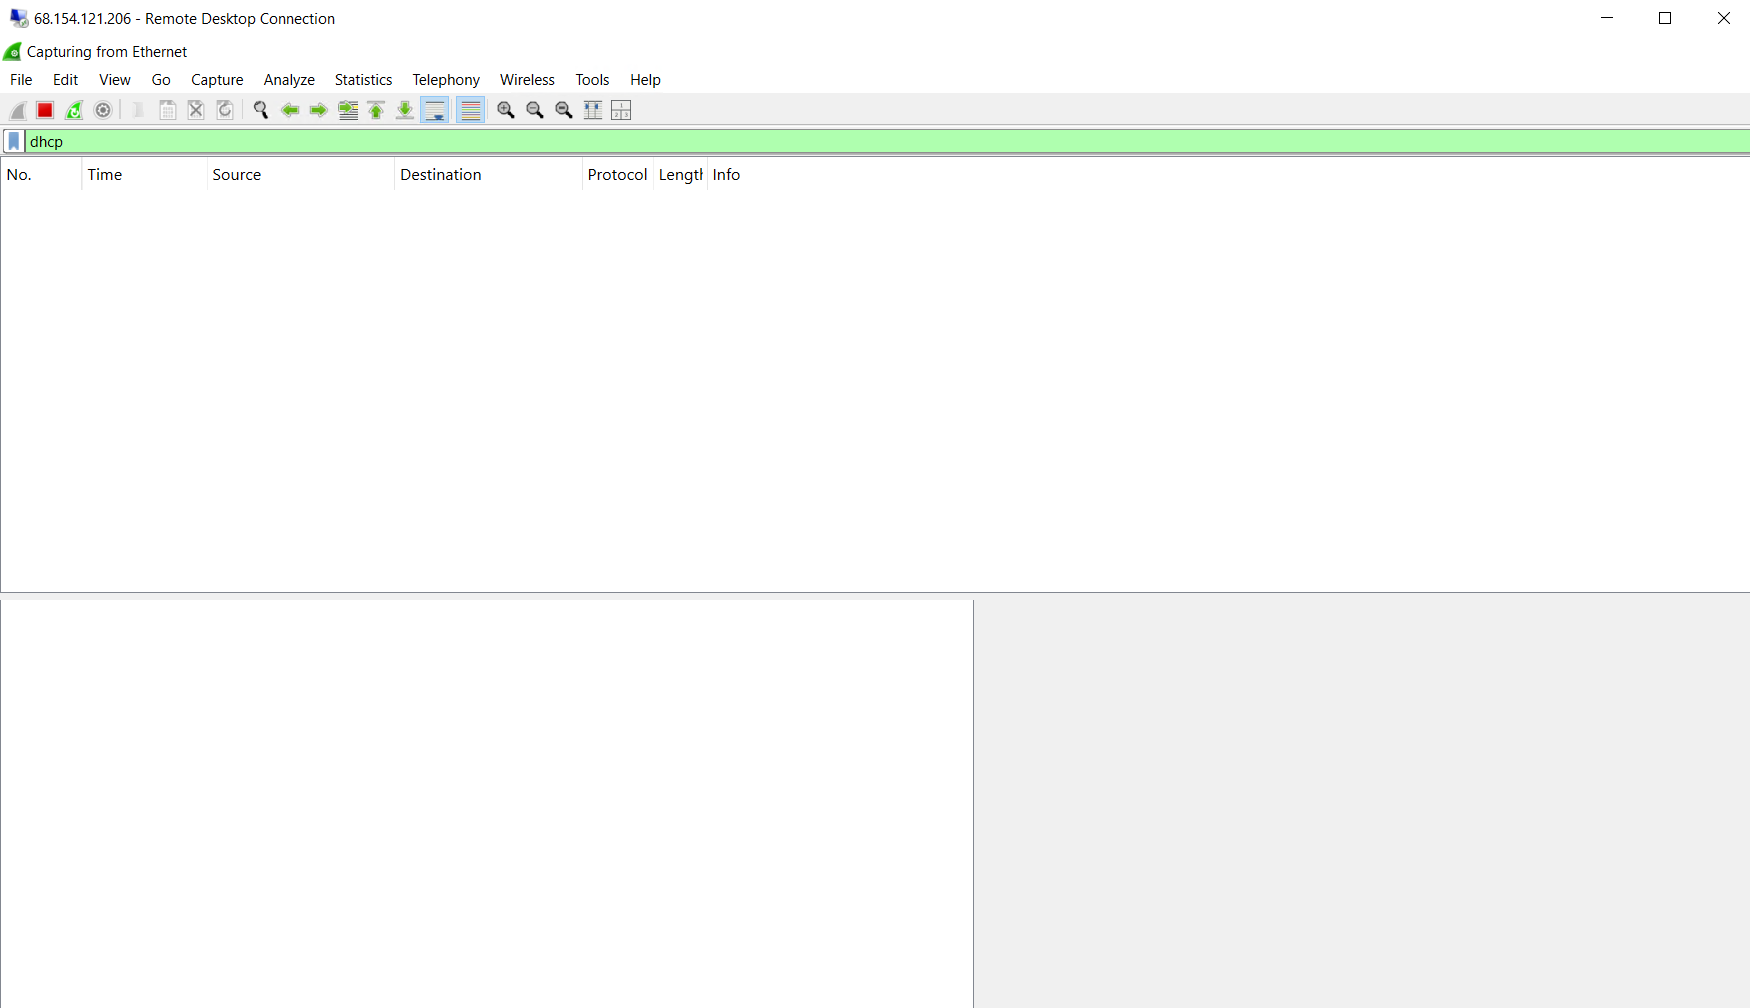This screenshot has width=1750, height=1008.
Task: Stop the running capture with red square
Action: pyautogui.click(x=45, y=110)
